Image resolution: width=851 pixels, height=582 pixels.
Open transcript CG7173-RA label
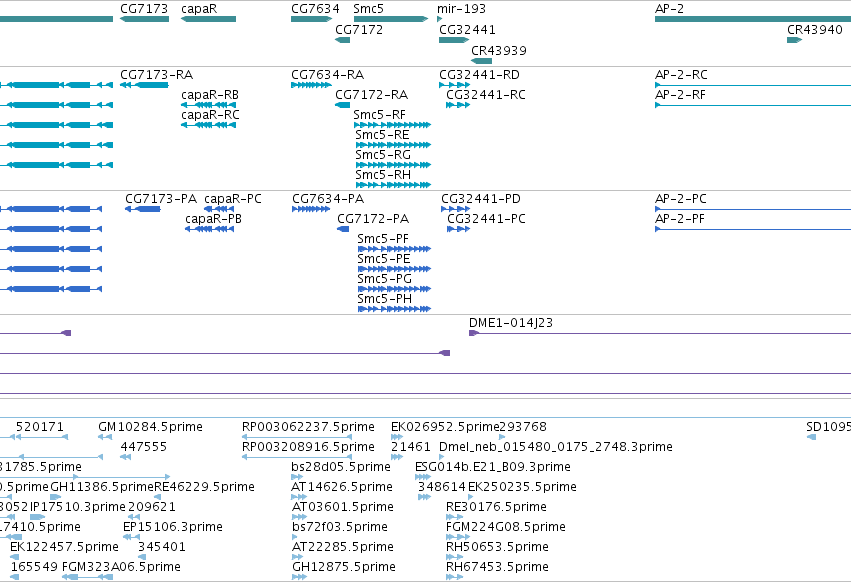coord(156,74)
